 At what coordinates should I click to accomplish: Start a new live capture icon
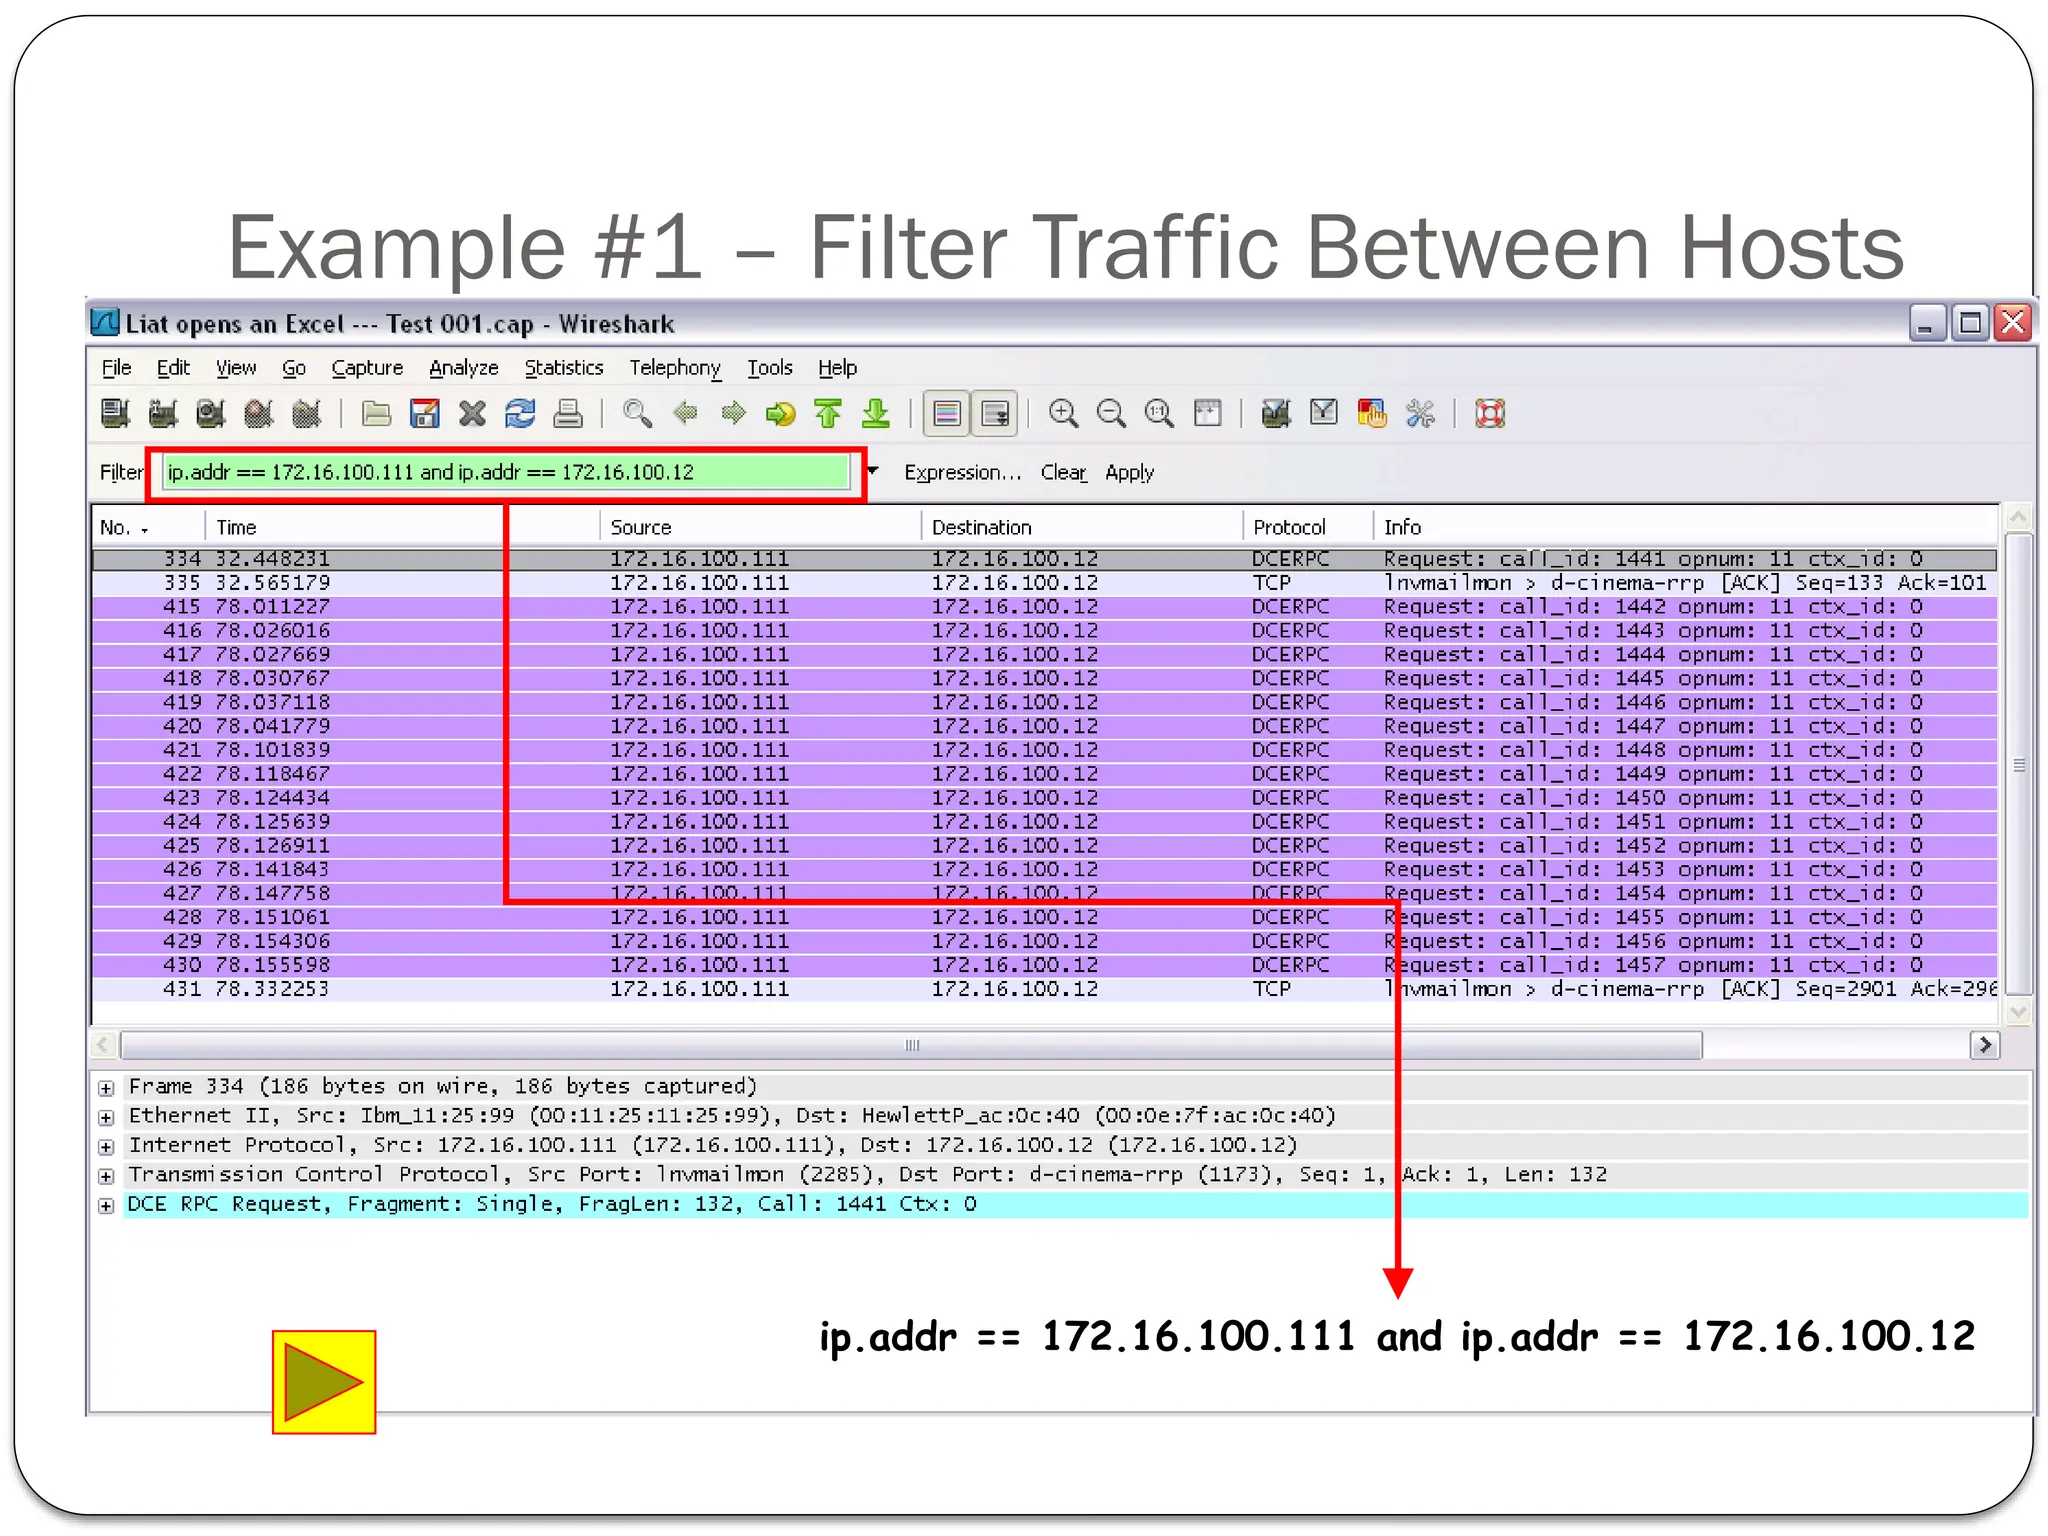(211, 413)
